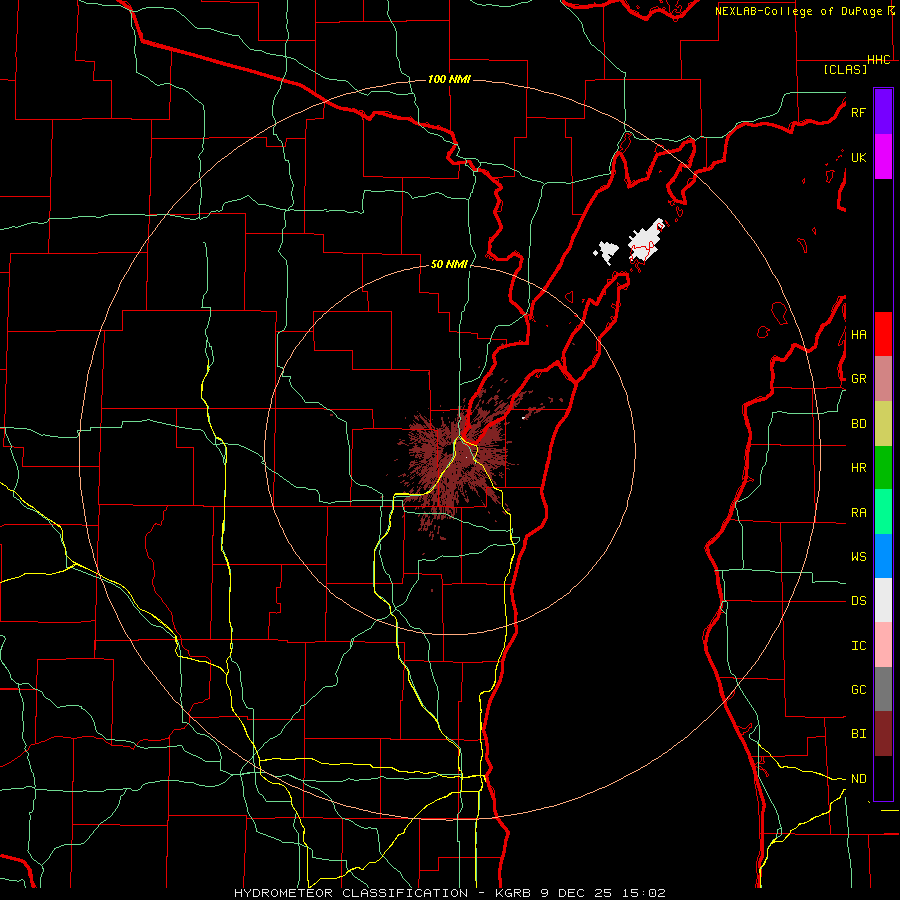Click the HR green legend swatch
The height and width of the screenshot is (900, 900).
(883, 468)
